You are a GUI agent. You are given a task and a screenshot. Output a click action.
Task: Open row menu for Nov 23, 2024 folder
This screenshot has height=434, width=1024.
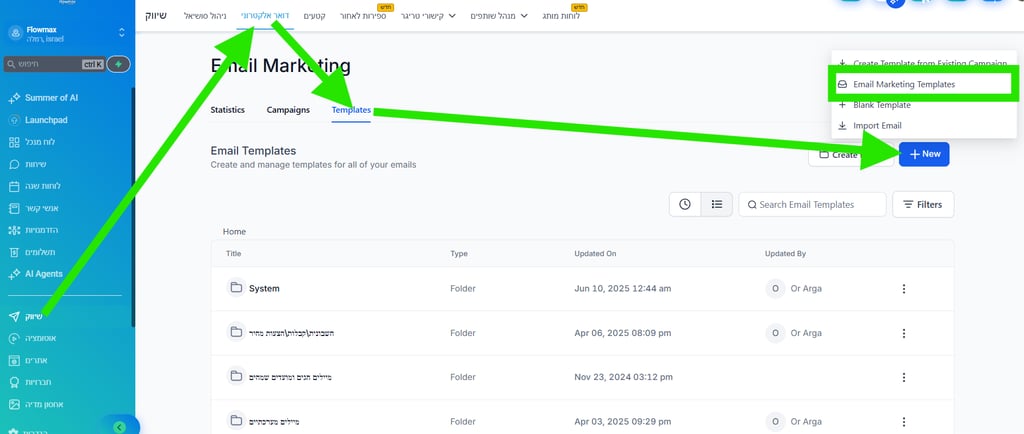pos(904,377)
